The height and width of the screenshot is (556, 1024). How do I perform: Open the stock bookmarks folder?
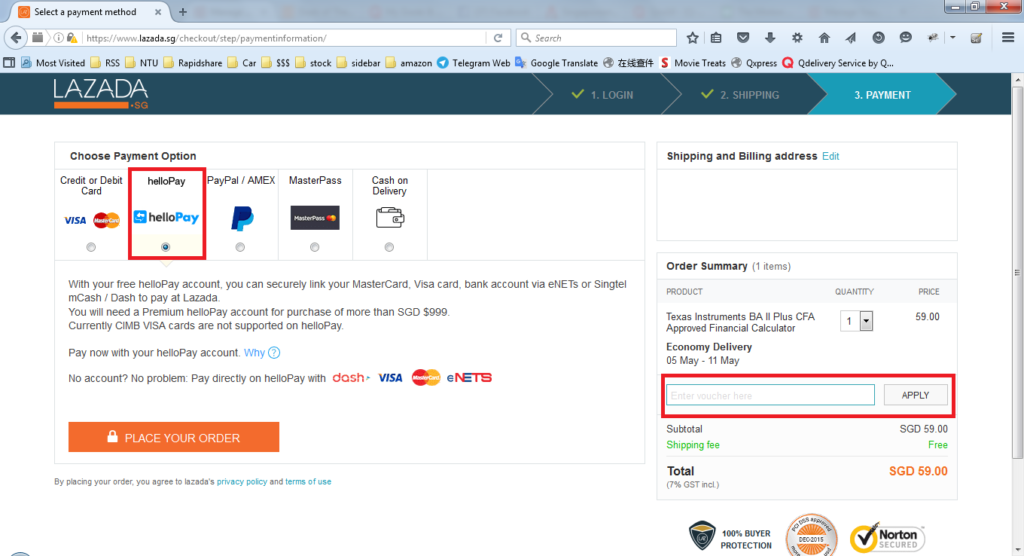tap(313, 63)
